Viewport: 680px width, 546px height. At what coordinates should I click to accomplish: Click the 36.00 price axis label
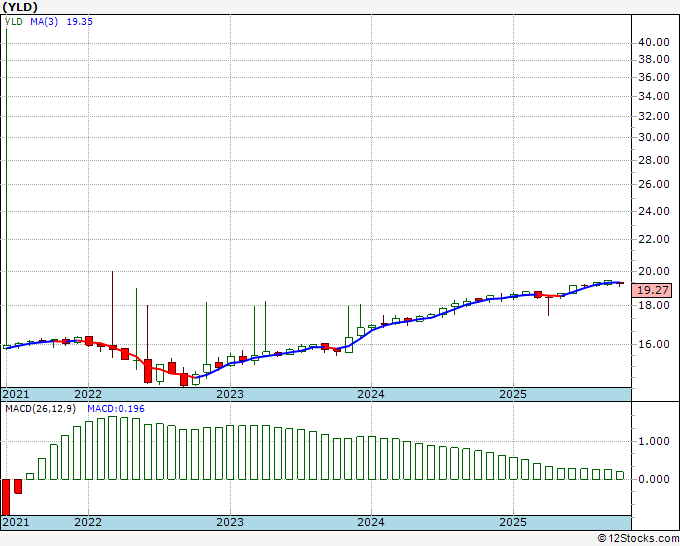pyautogui.click(x=654, y=78)
